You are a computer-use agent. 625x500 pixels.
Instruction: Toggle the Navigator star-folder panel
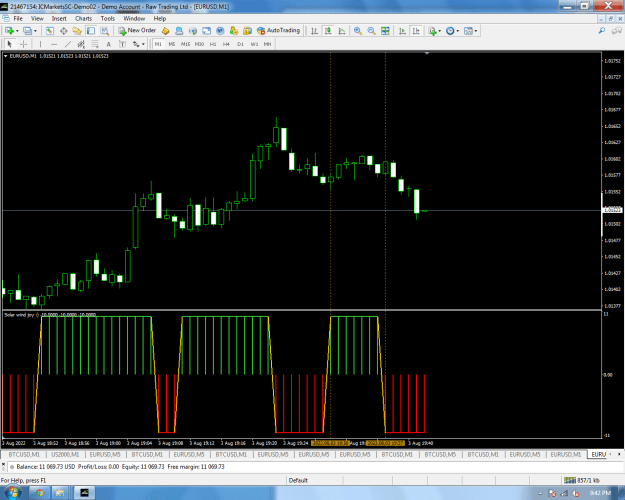pyautogui.click(x=77, y=31)
